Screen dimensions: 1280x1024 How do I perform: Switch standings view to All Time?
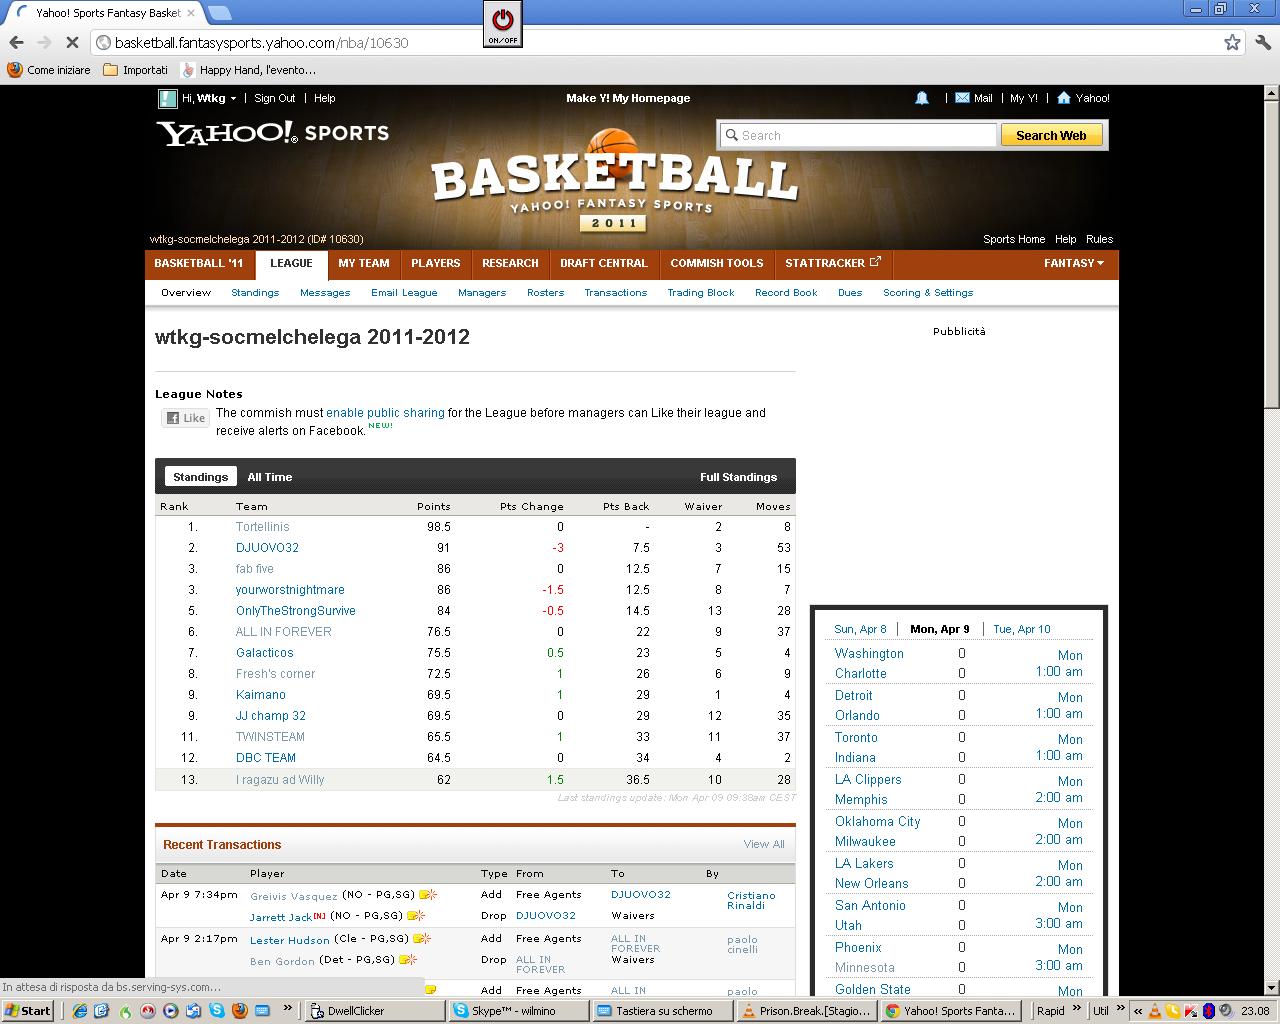click(x=270, y=477)
